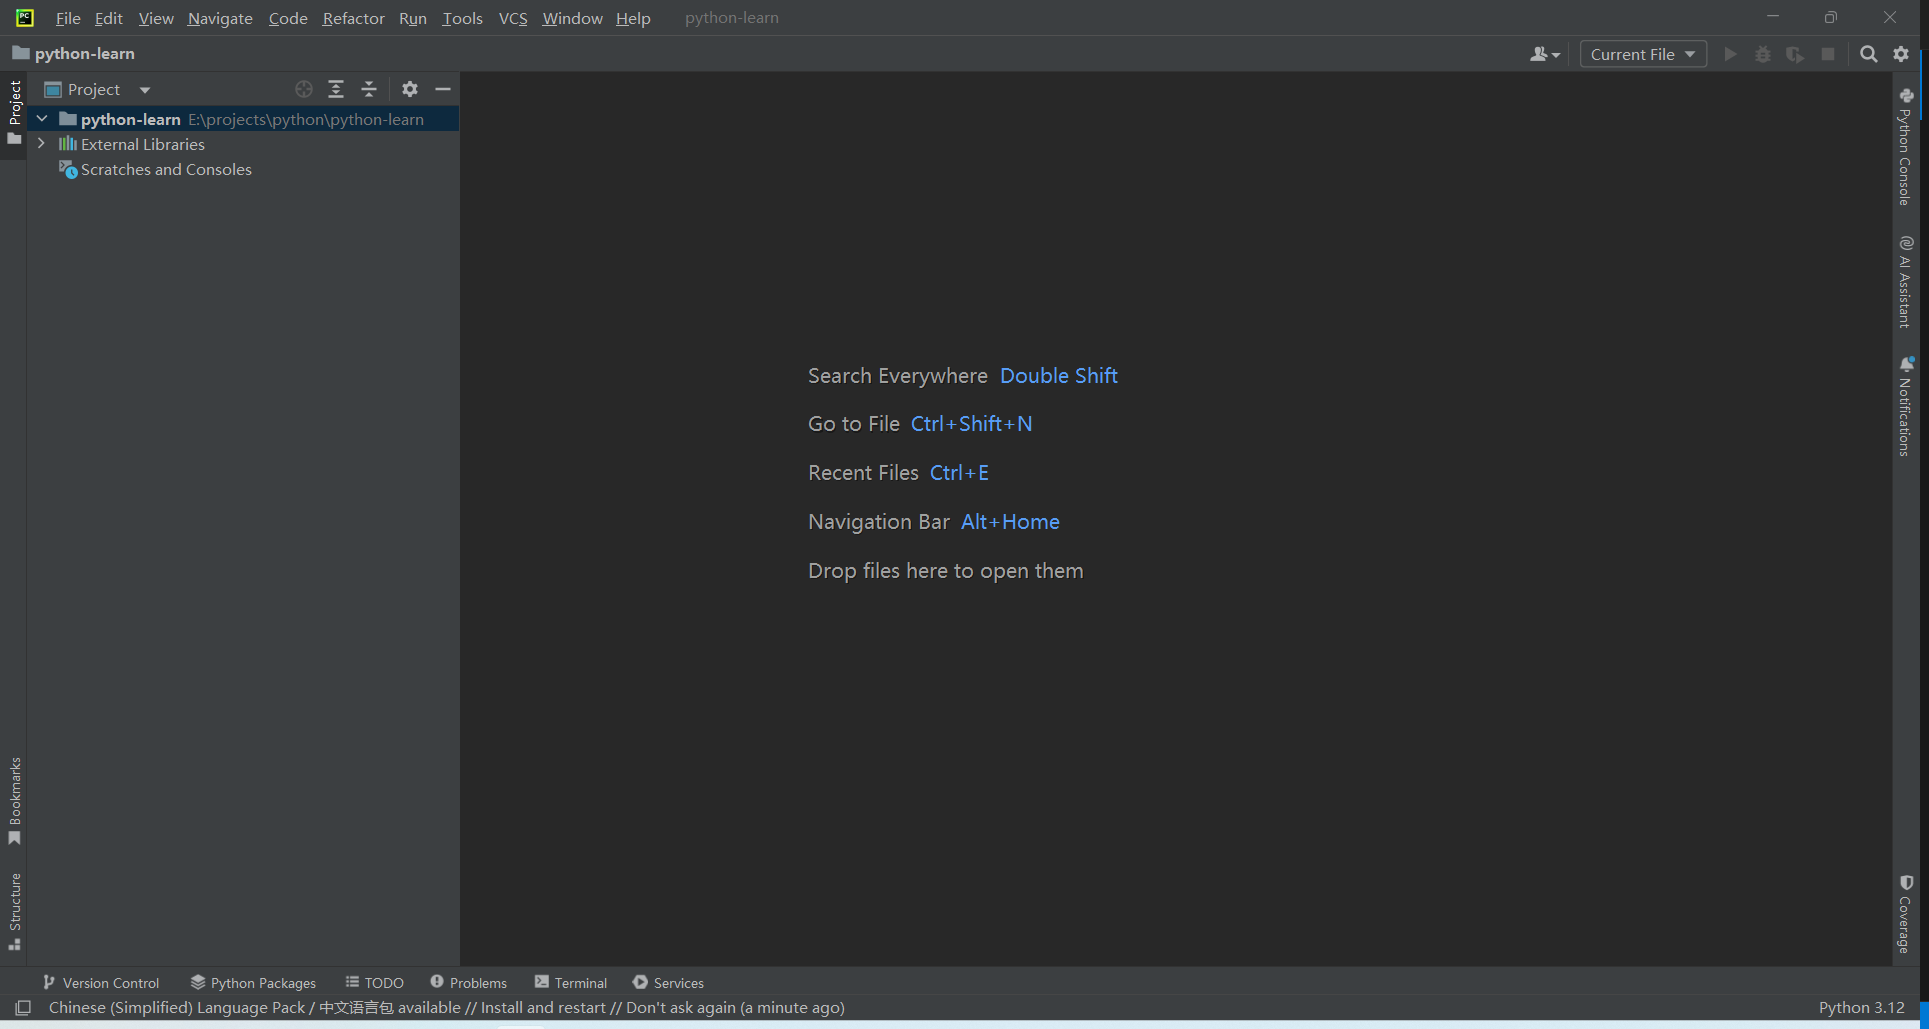Open Project panel options gear

pos(410,89)
